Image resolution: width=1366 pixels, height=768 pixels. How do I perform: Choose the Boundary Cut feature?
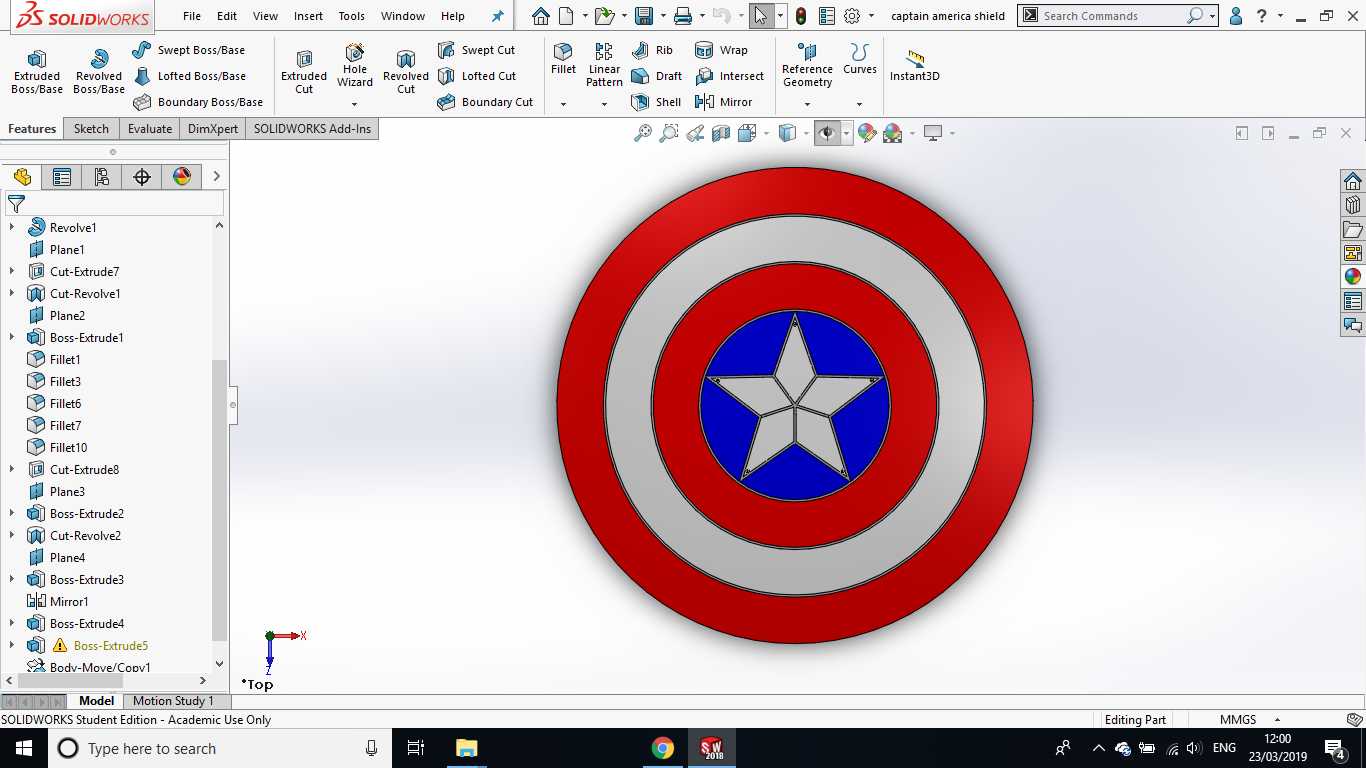[x=485, y=102]
